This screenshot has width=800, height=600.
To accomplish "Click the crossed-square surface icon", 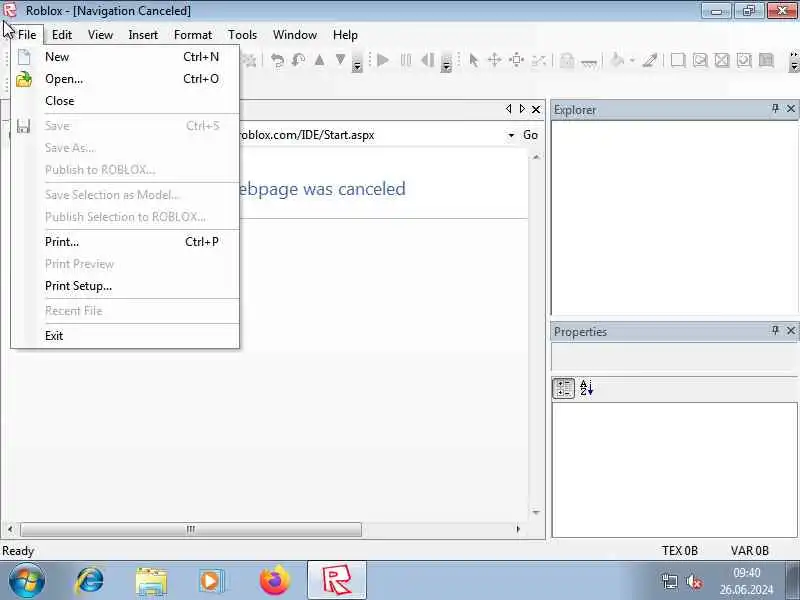I will pos(722,61).
